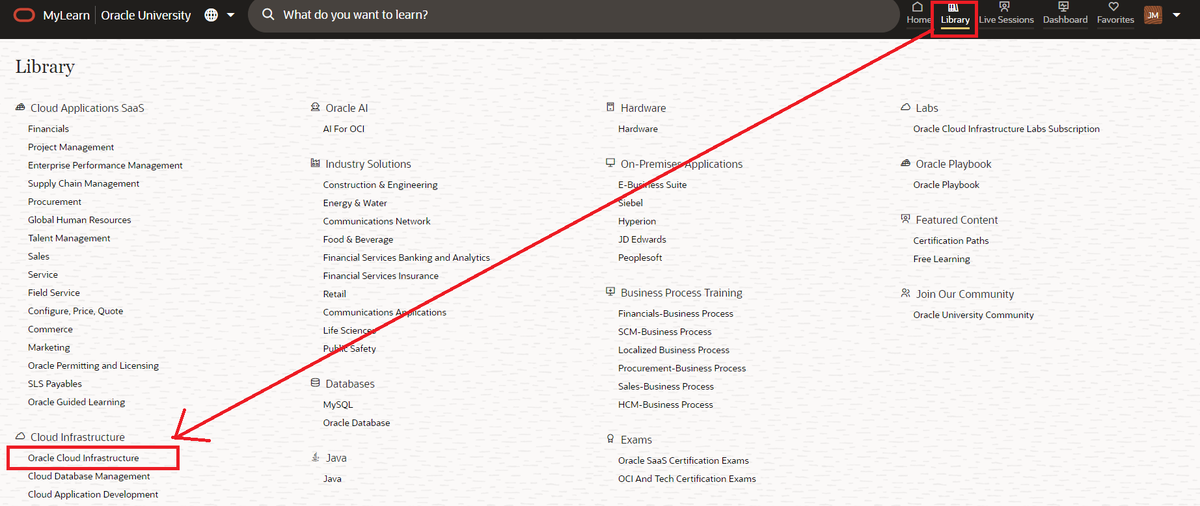Click the Featured Content category icon

pyautogui.click(x=906, y=219)
